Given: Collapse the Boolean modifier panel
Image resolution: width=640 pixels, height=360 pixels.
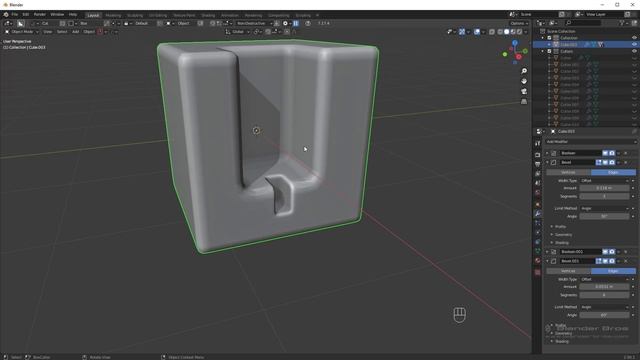Looking at the screenshot, I should (x=547, y=153).
